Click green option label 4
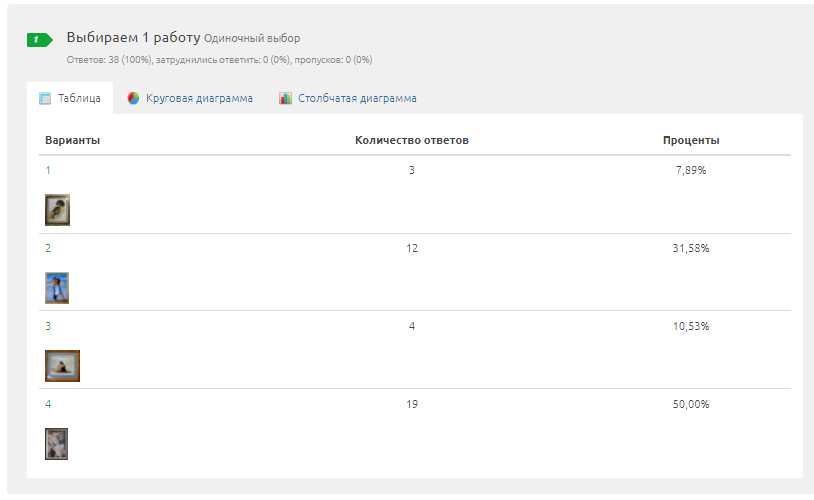 point(48,404)
